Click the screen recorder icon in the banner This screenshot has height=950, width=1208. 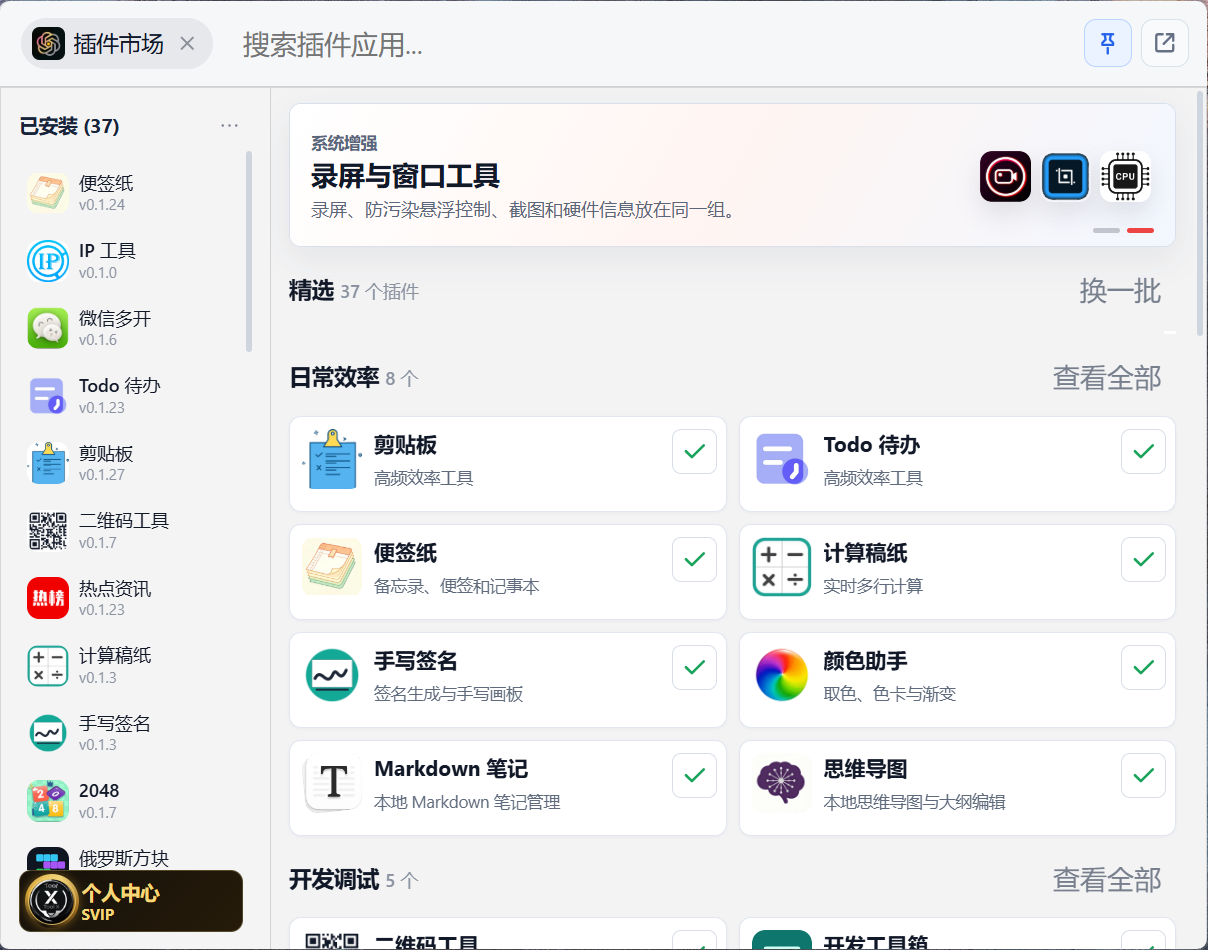click(x=1005, y=177)
